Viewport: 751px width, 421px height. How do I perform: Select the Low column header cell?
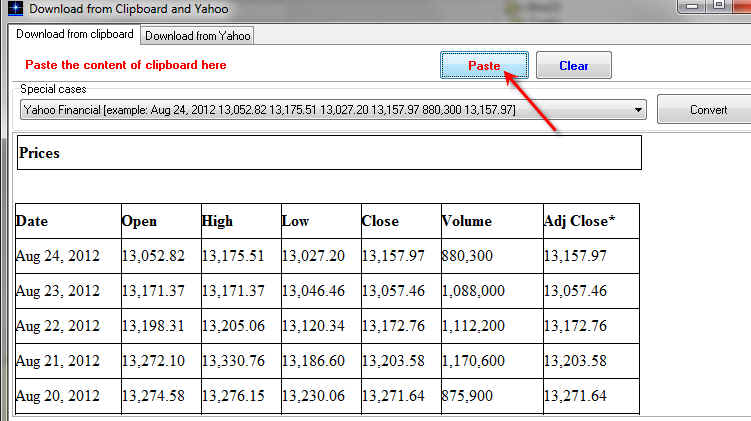[319, 221]
